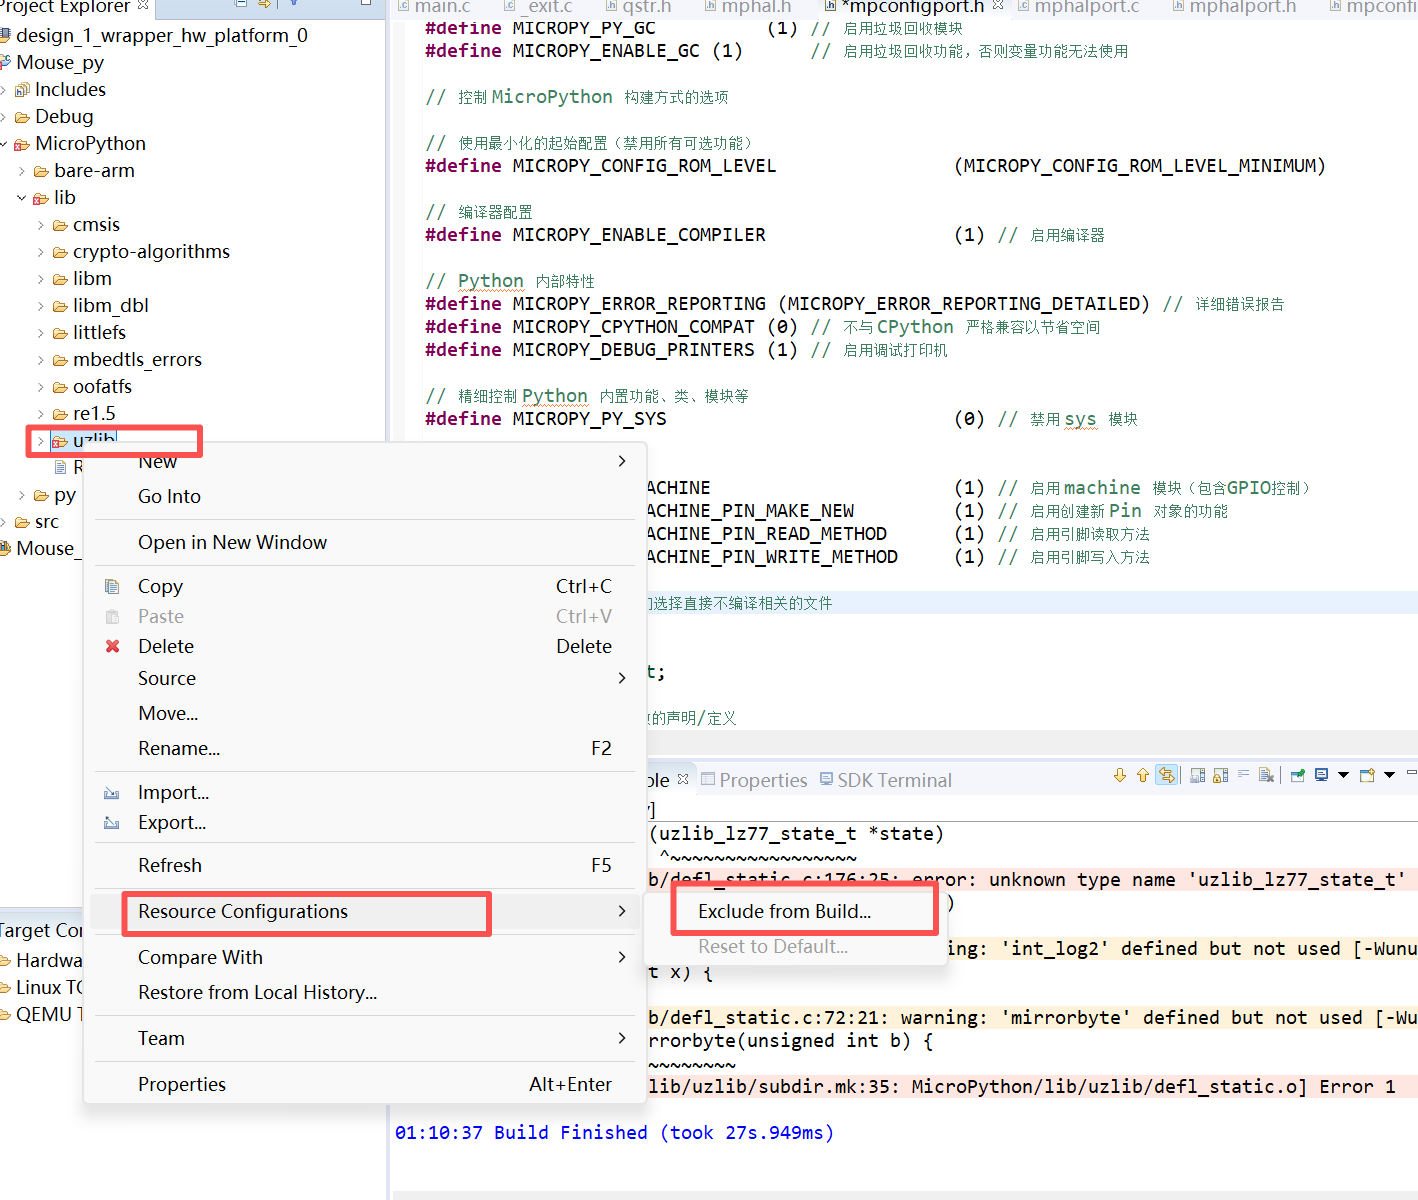This screenshot has height=1200, width=1418.
Task: Jump to next error in console
Action: tap(1120, 776)
